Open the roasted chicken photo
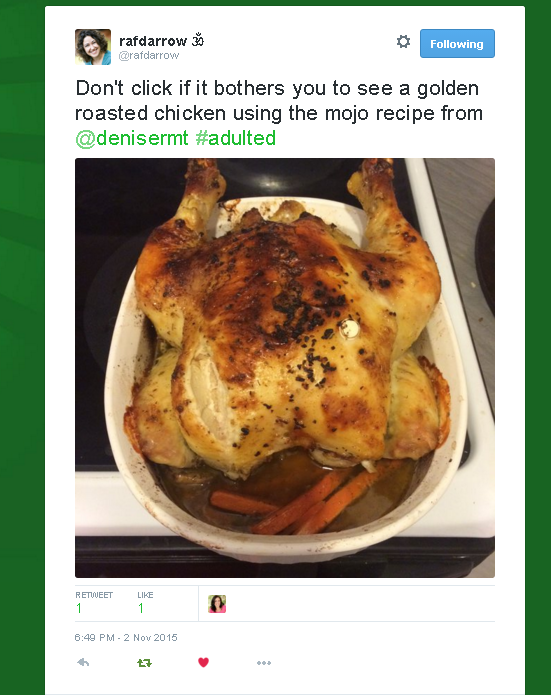 (285, 367)
